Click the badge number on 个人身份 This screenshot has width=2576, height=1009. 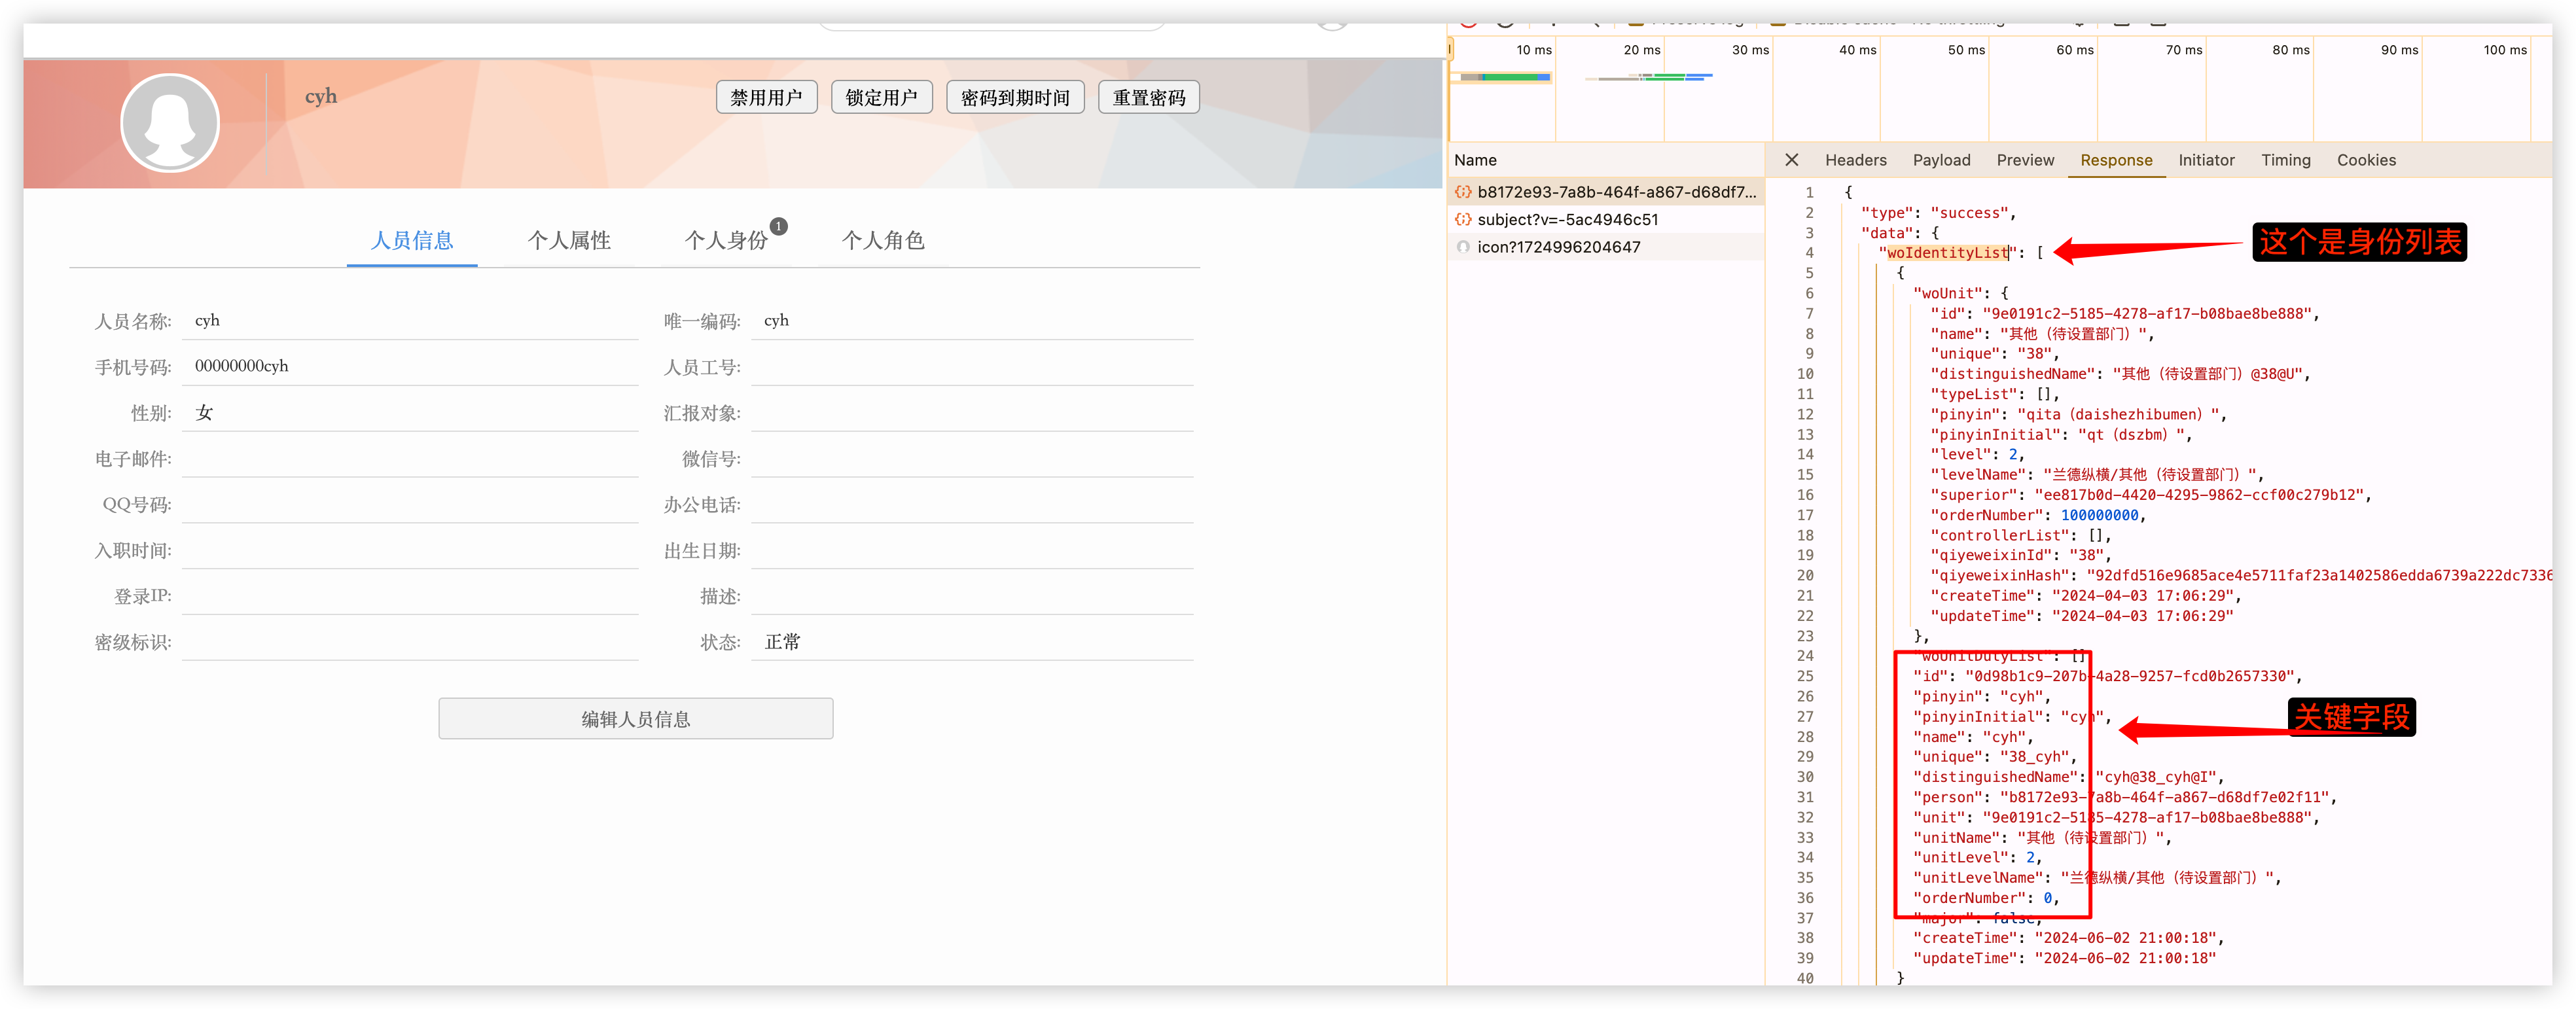point(779,226)
